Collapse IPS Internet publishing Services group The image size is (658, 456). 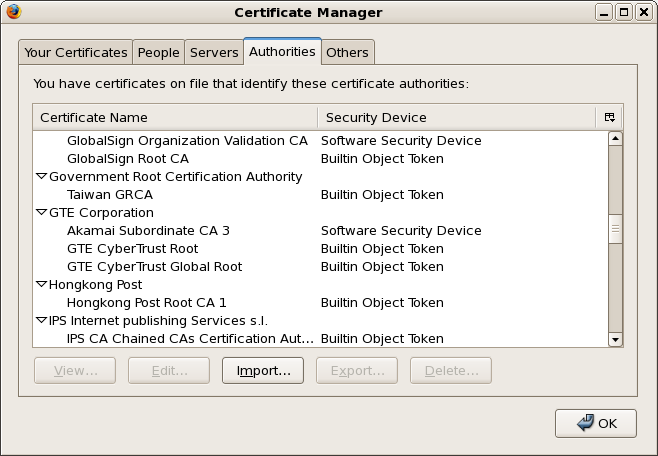point(41,321)
